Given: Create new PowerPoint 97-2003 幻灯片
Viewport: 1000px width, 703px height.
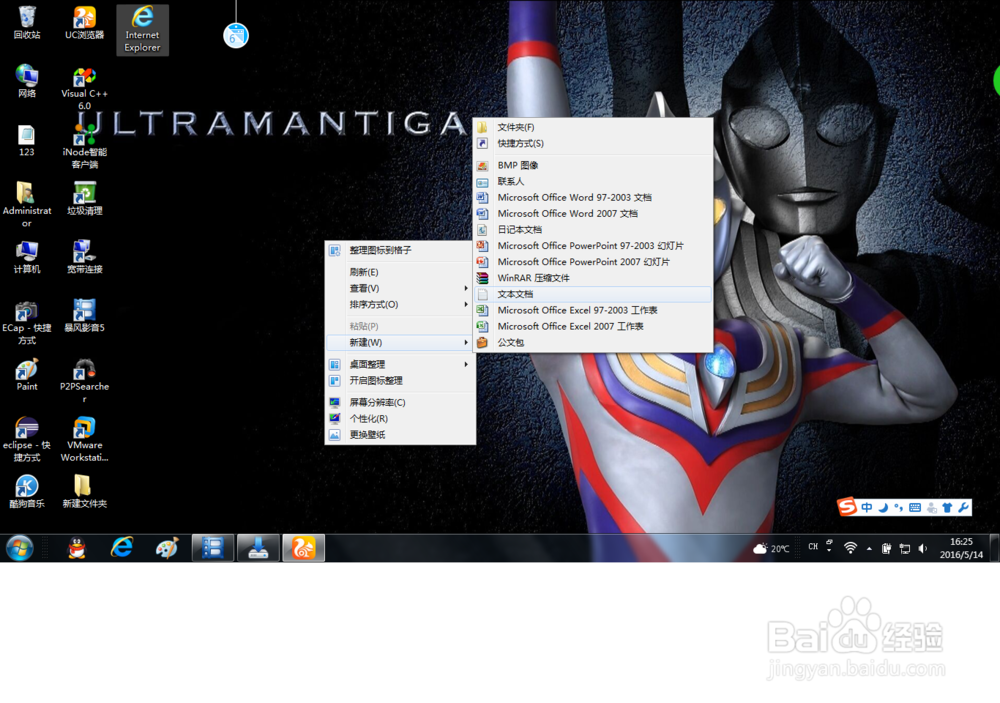Looking at the screenshot, I should [x=593, y=246].
